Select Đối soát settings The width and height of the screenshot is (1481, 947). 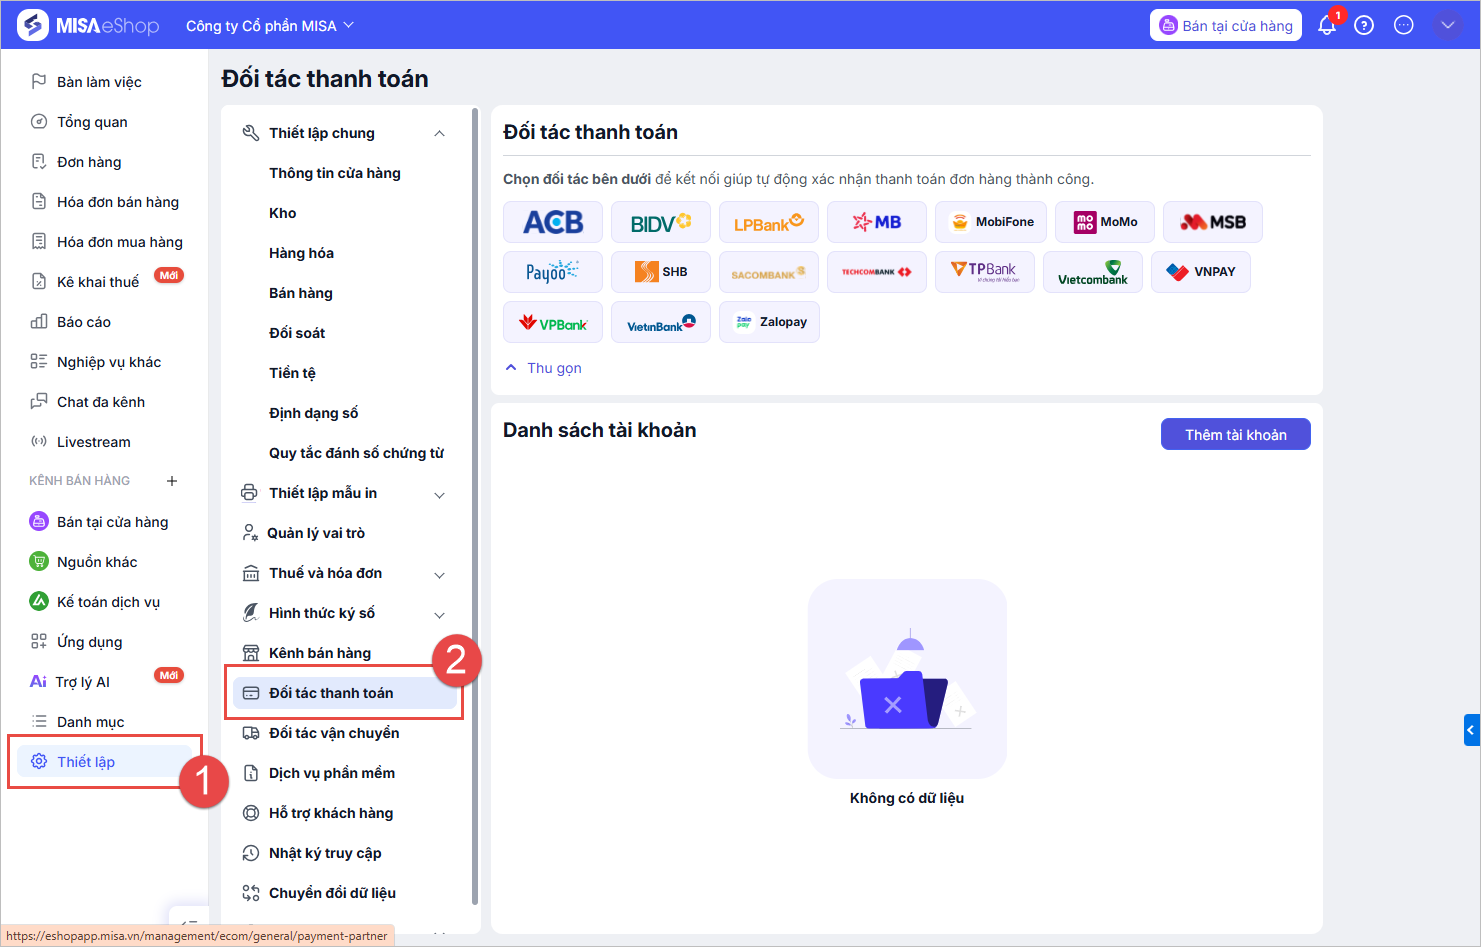297,333
